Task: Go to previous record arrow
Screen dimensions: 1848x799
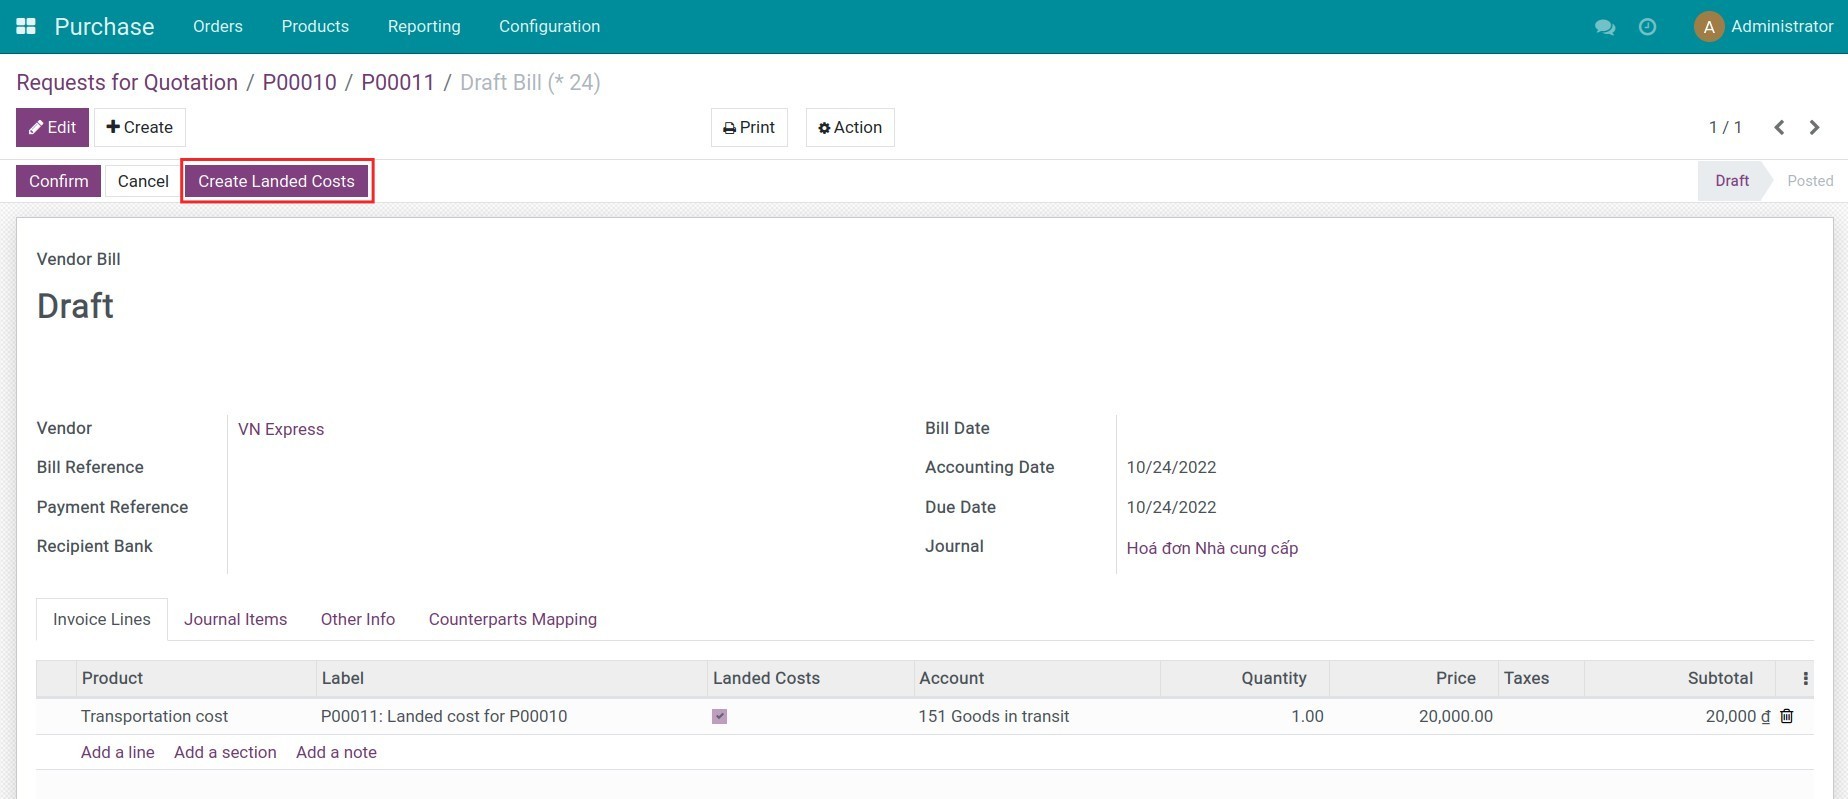Action: pyautogui.click(x=1779, y=127)
